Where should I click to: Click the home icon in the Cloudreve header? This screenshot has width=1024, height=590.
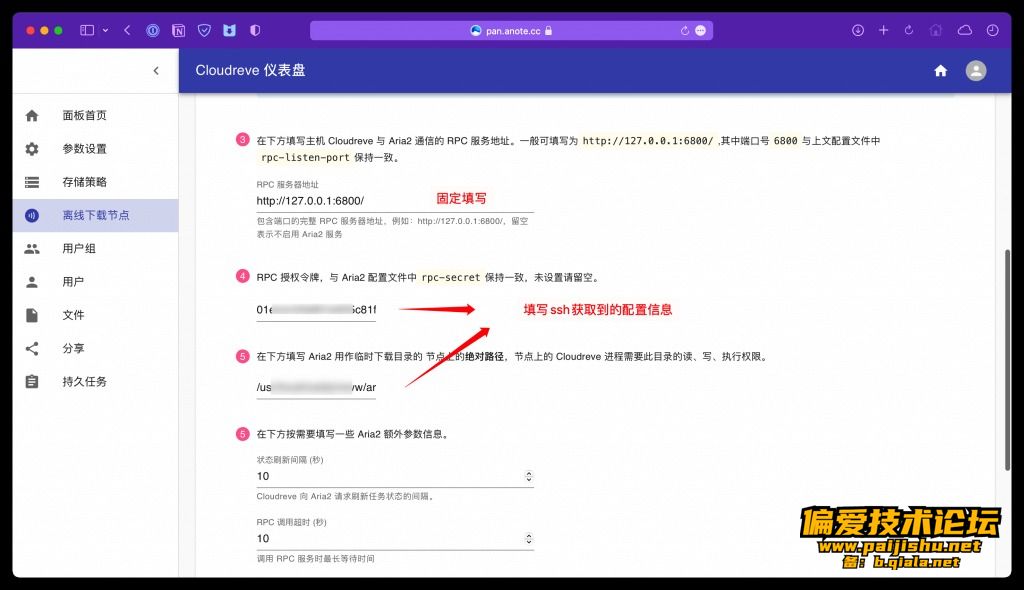pos(940,71)
